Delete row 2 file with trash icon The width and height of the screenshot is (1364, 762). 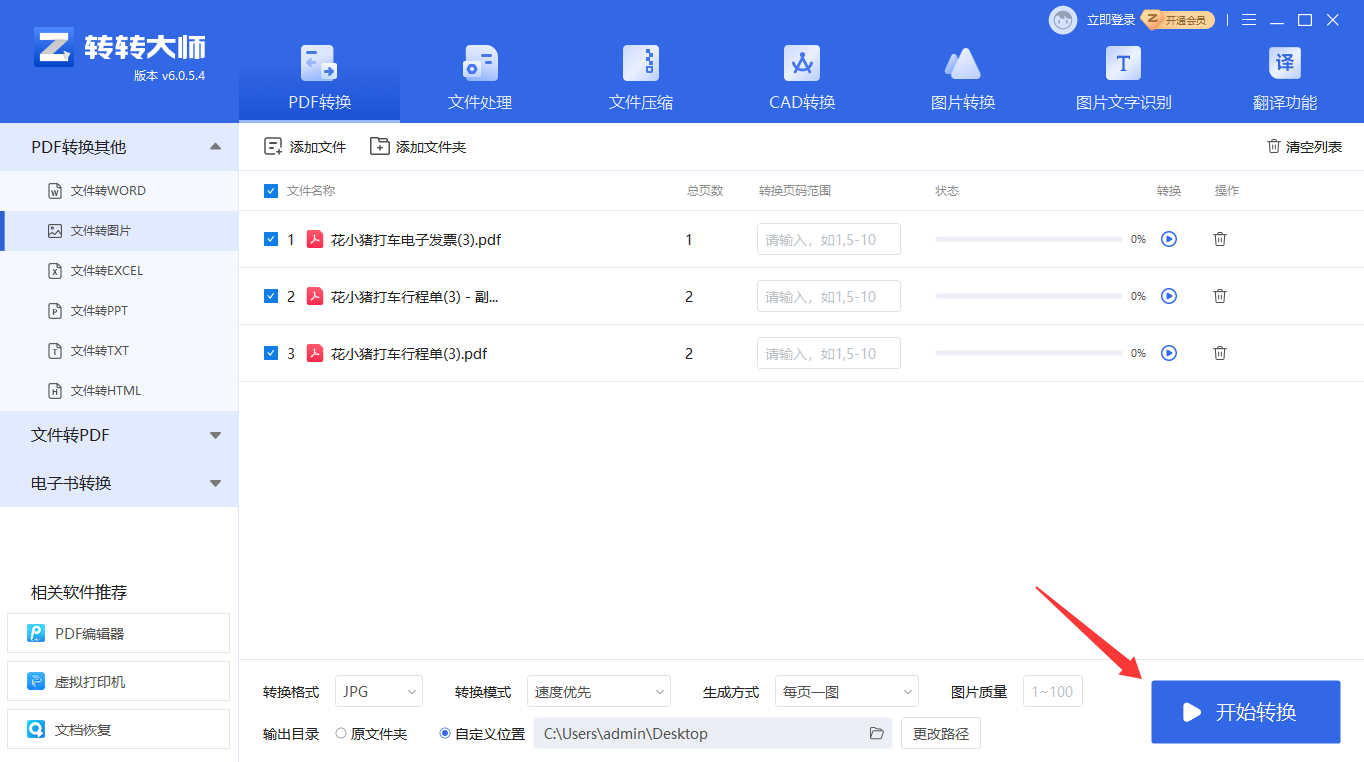click(x=1220, y=296)
